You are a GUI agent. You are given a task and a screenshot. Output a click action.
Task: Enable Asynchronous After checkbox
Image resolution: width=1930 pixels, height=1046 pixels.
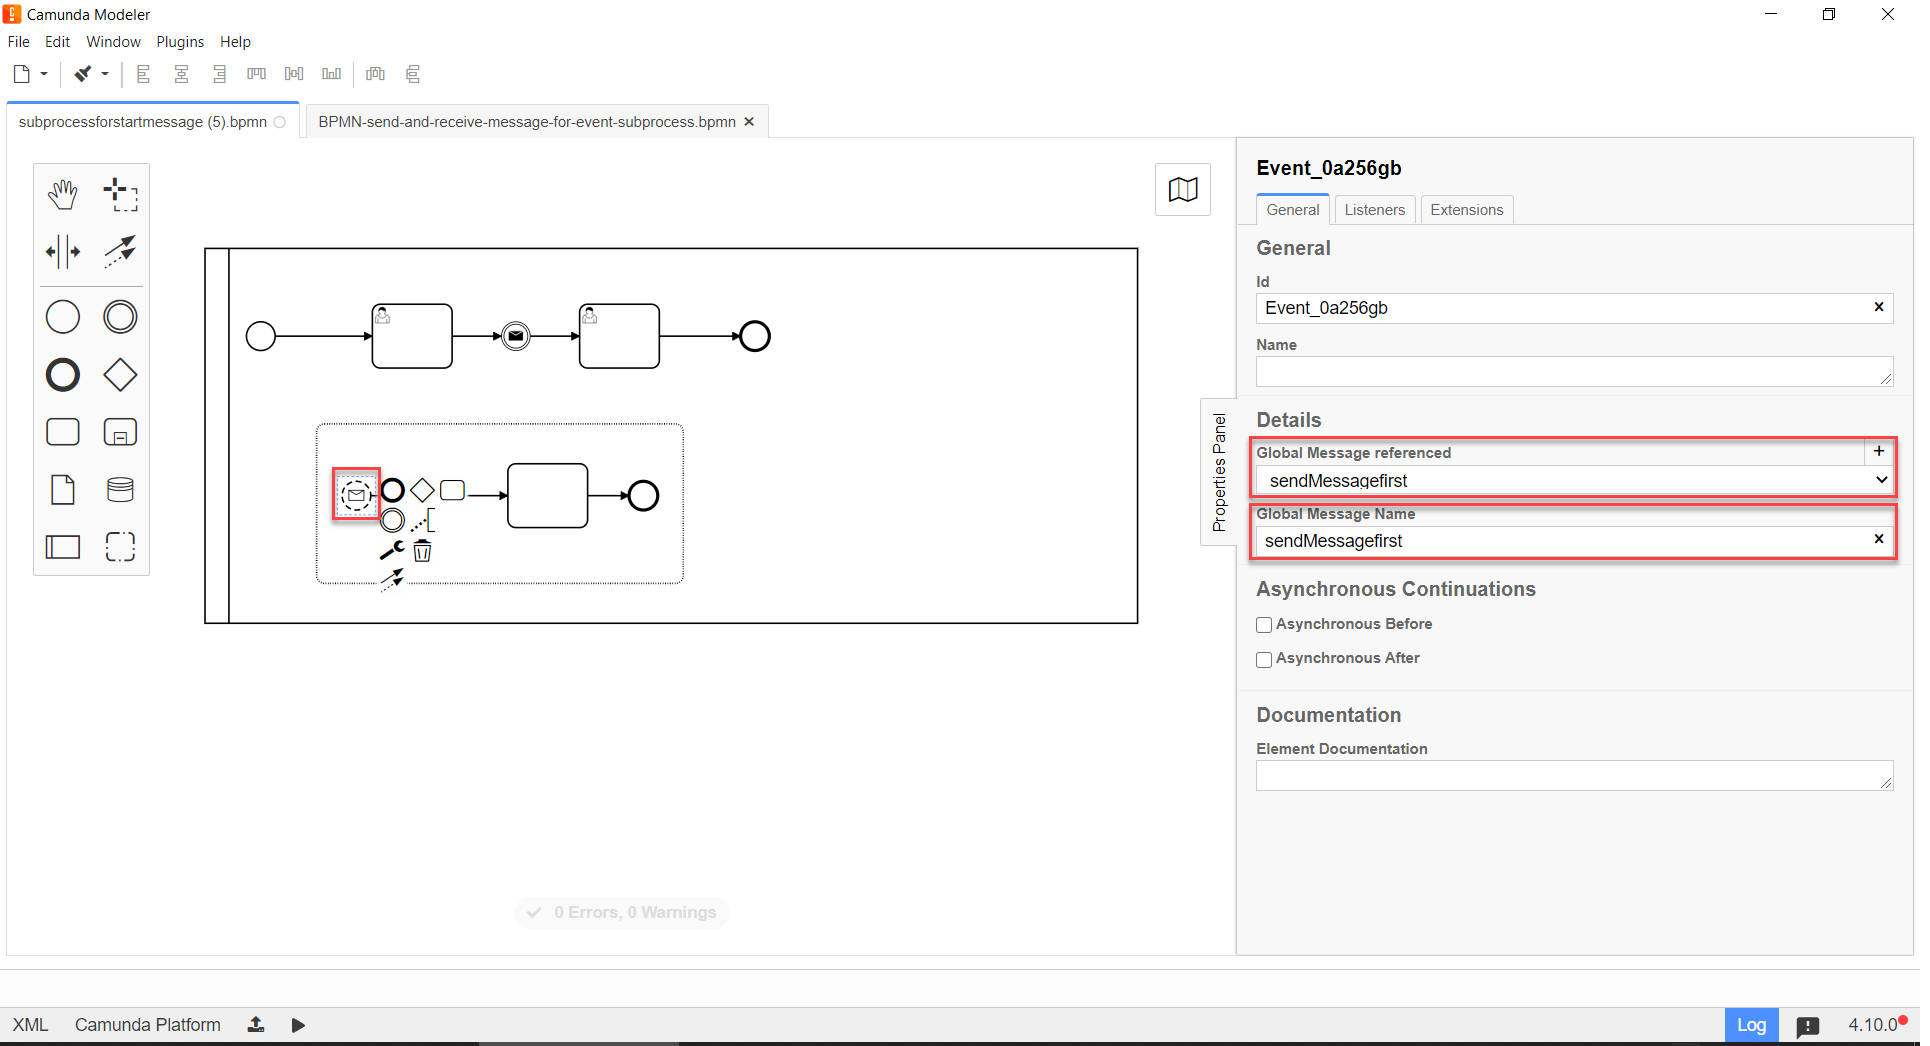tap(1264, 659)
